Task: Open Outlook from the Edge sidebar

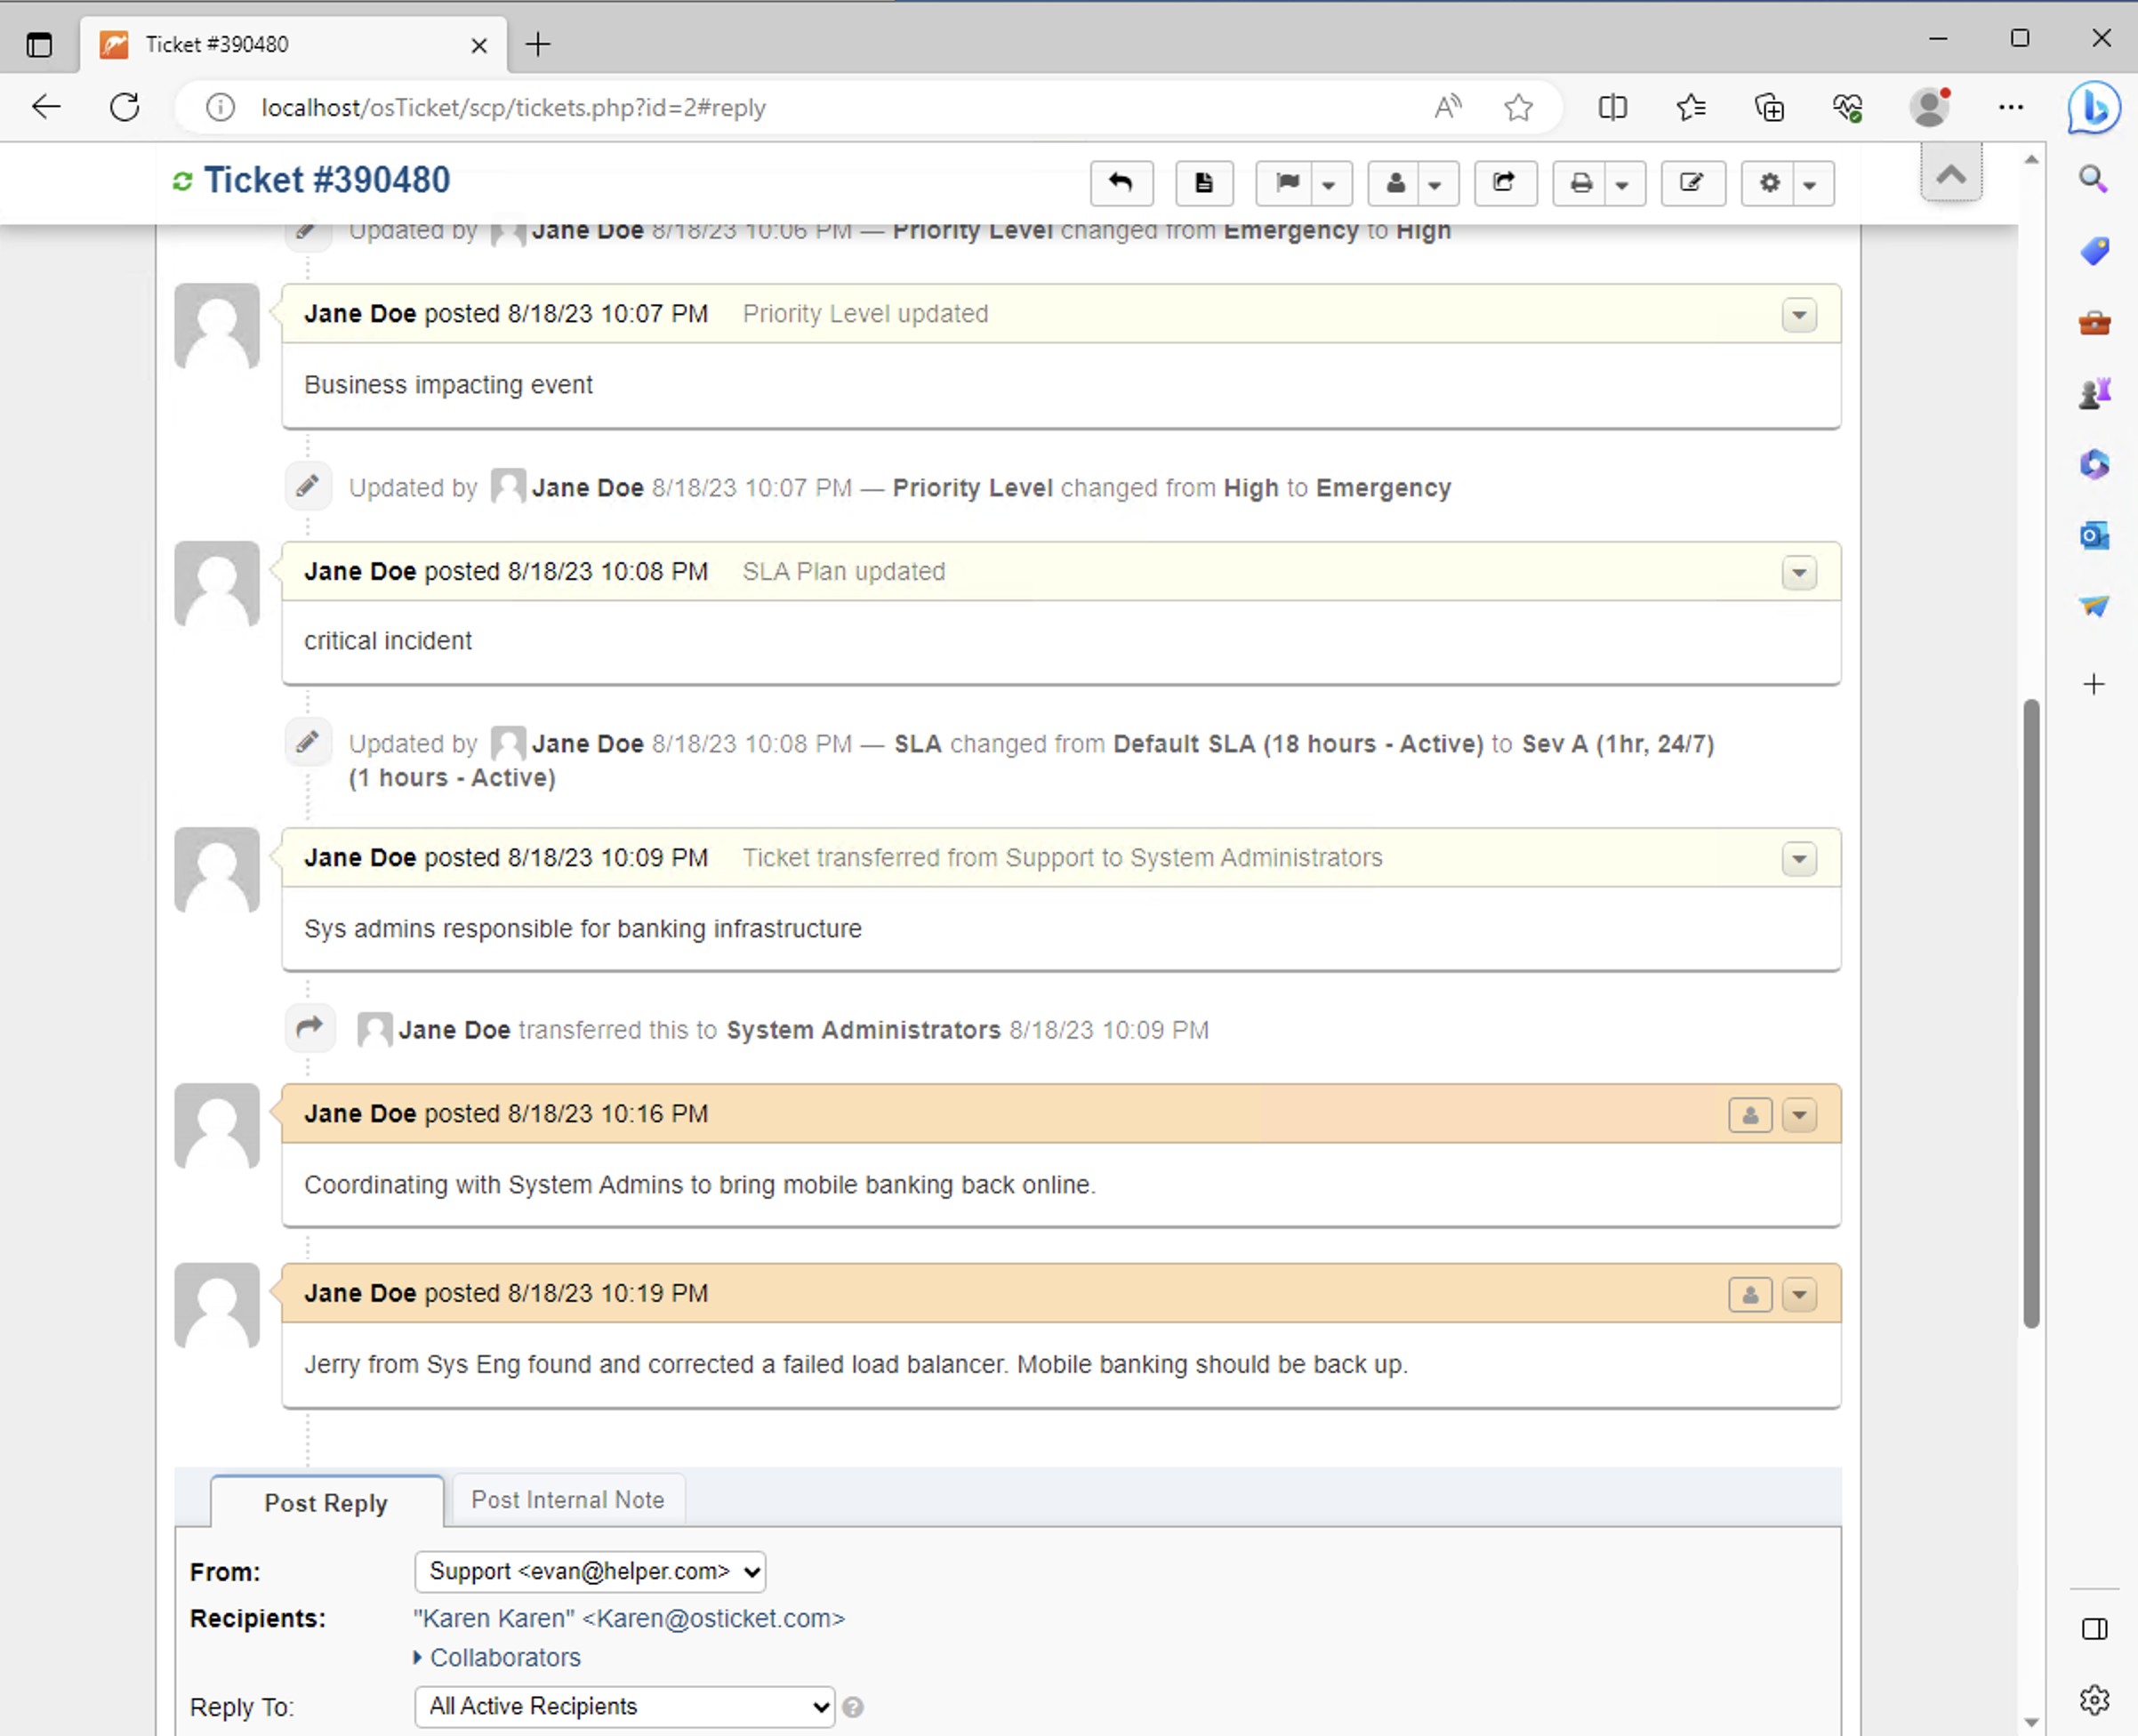Action: tap(2094, 536)
